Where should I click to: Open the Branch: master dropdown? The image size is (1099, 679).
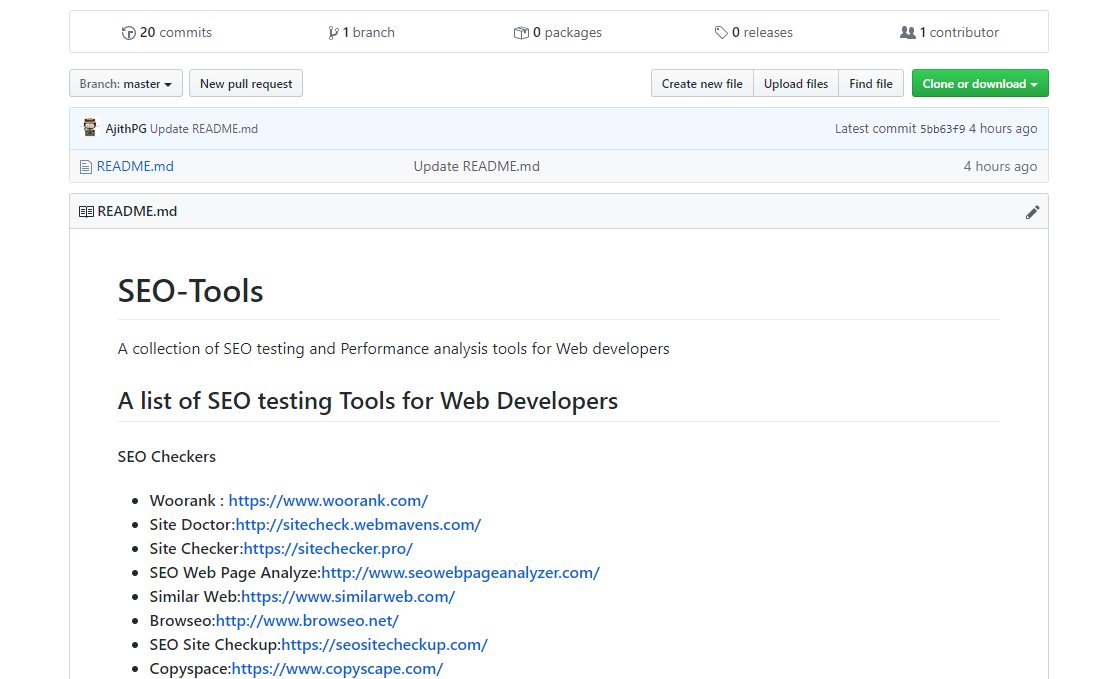coord(125,83)
